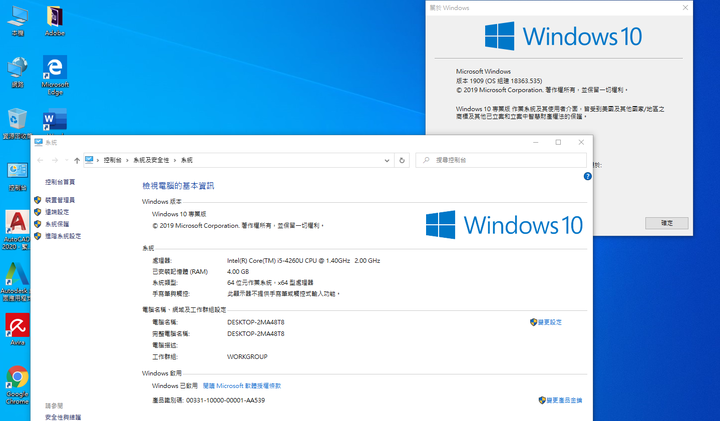Click the computer icon in the address bar
This screenshot has width=720, height=421.
pyautogui.click(x=89, y=160)
